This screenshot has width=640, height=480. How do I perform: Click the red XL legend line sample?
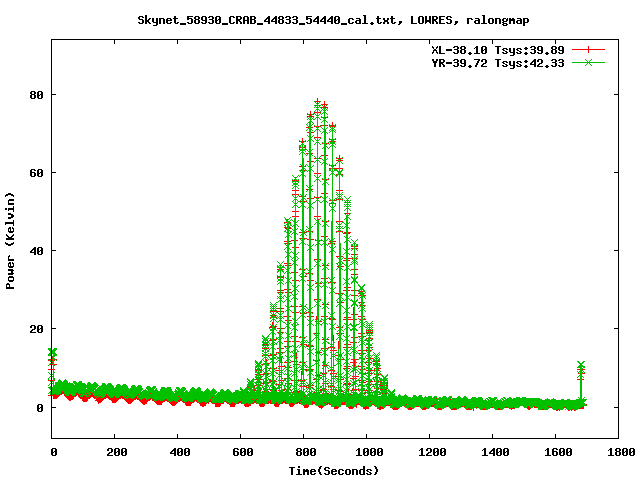(588, 50)
